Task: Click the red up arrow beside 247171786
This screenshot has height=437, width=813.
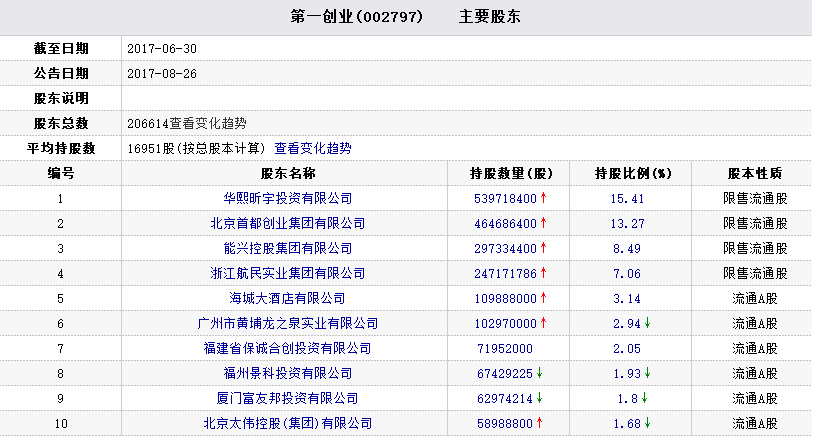Action: click(543, 272)
